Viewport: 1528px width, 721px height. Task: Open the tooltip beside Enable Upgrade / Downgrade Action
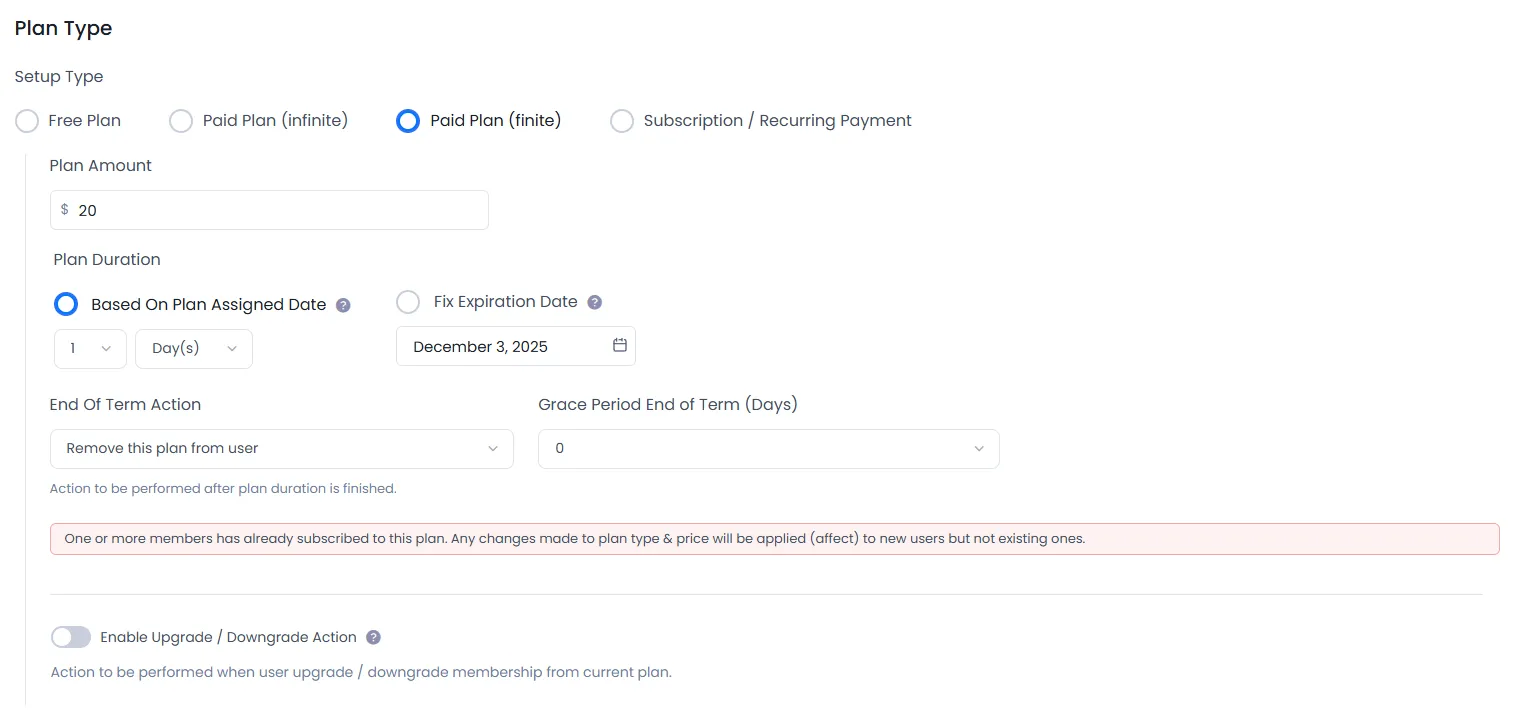[373, 637]
